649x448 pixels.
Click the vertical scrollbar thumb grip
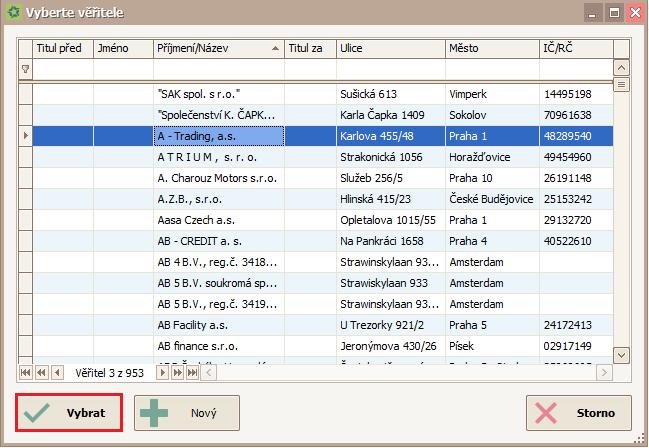621,84
